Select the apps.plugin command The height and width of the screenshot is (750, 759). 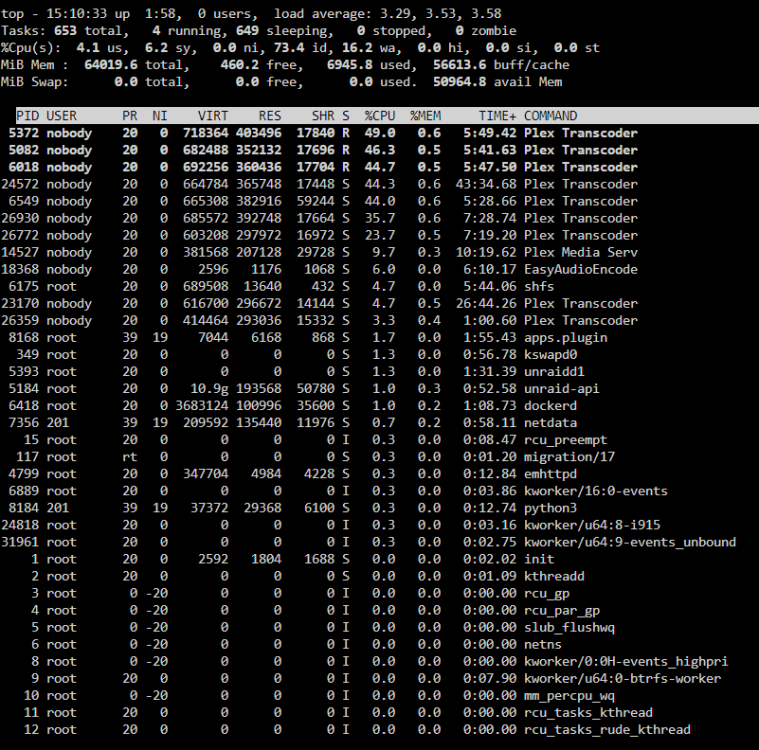pyautogui.click(x=565, y=337)
